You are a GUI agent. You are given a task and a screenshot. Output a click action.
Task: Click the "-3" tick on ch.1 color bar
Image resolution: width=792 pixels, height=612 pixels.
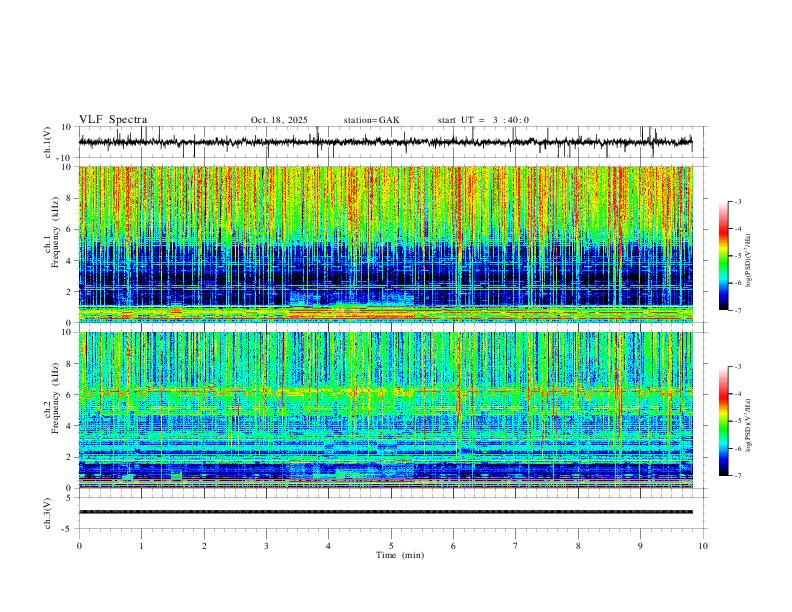tap(737, 201)
